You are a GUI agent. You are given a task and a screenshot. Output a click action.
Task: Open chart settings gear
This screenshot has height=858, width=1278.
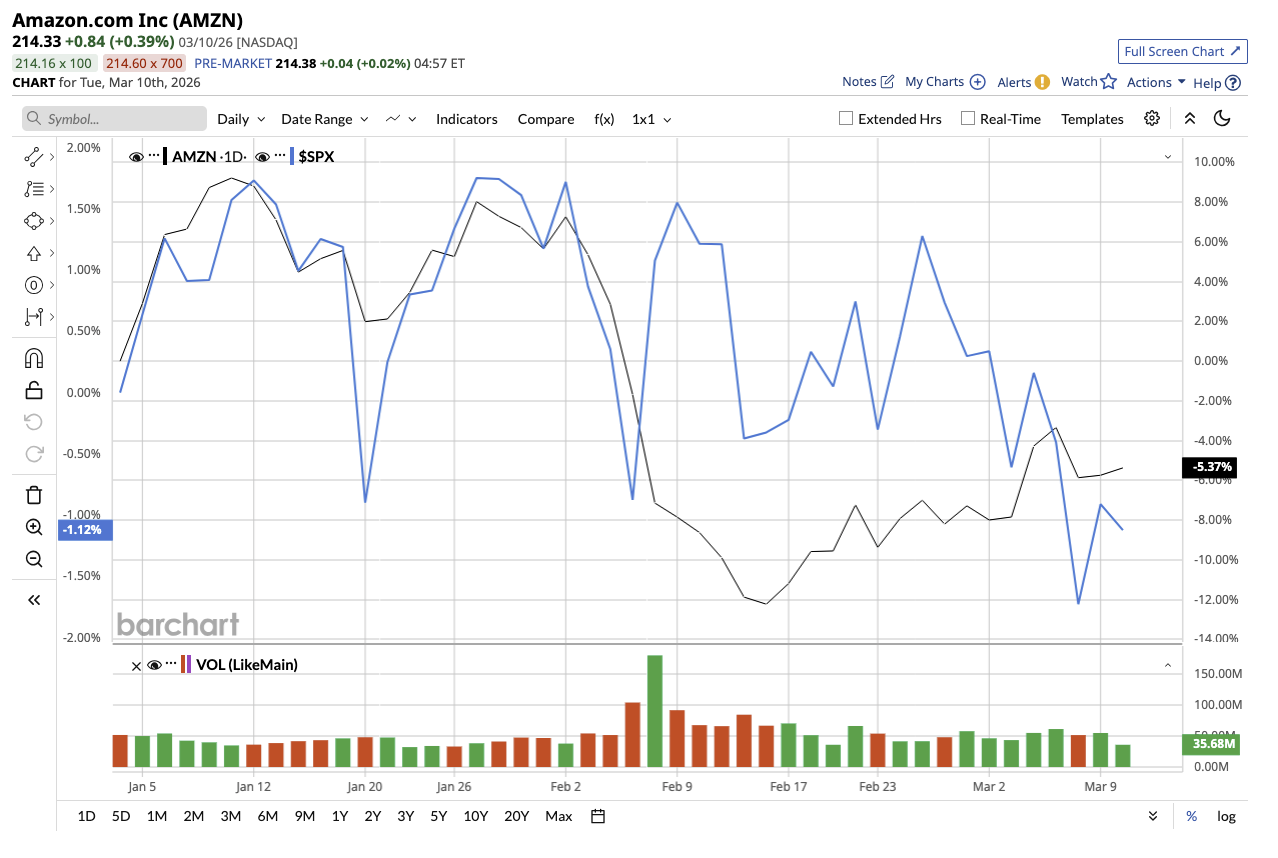click(1152, 118)
